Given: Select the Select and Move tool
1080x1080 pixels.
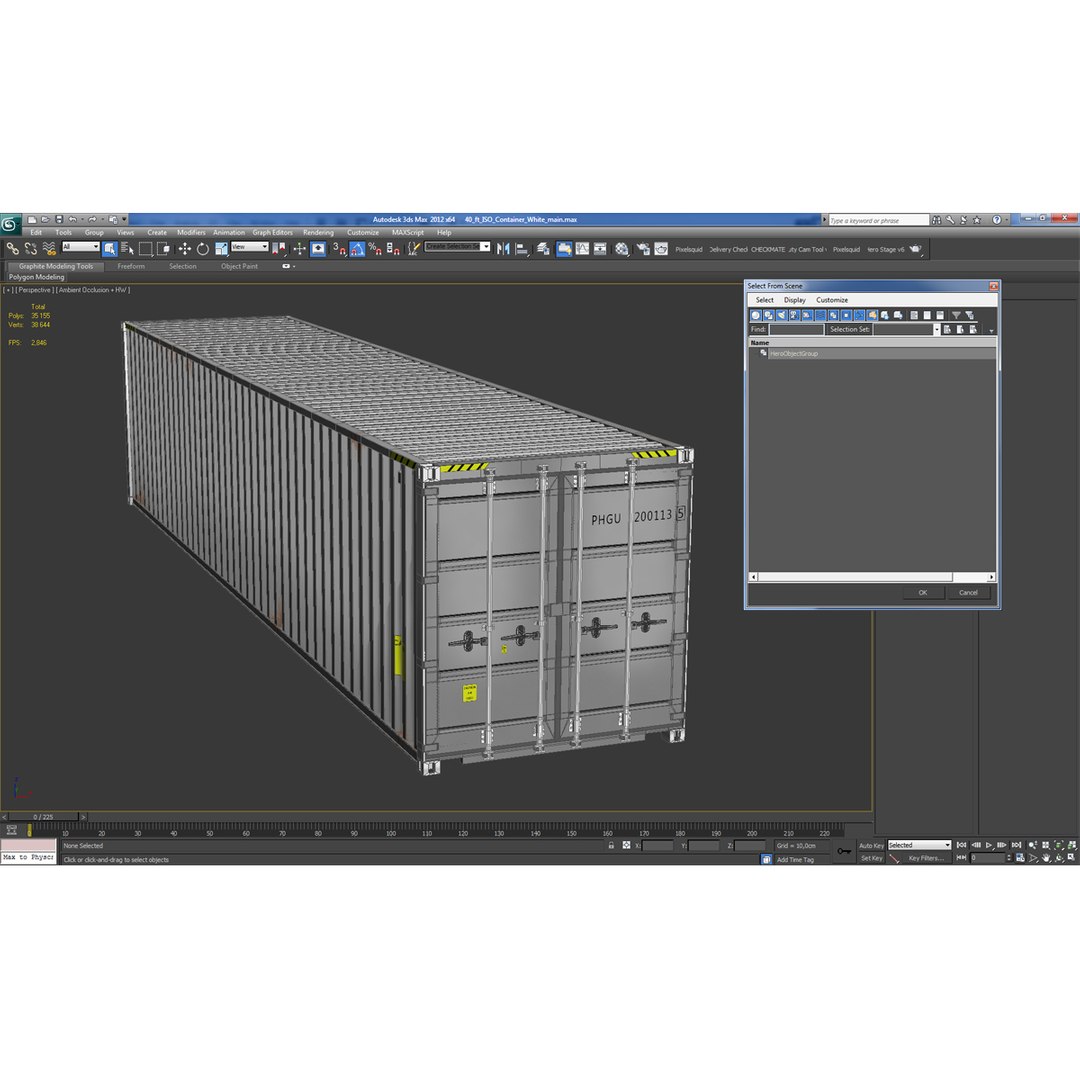Looking at the screenshot, I should pyautogui.click(x=185, y=249).
